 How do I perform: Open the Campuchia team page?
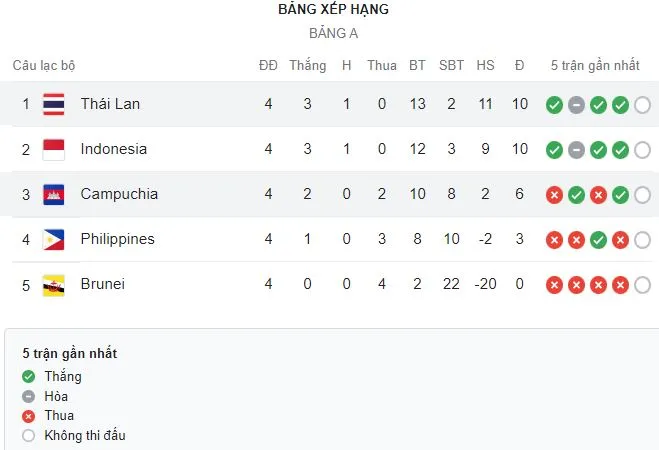point(119,194)
